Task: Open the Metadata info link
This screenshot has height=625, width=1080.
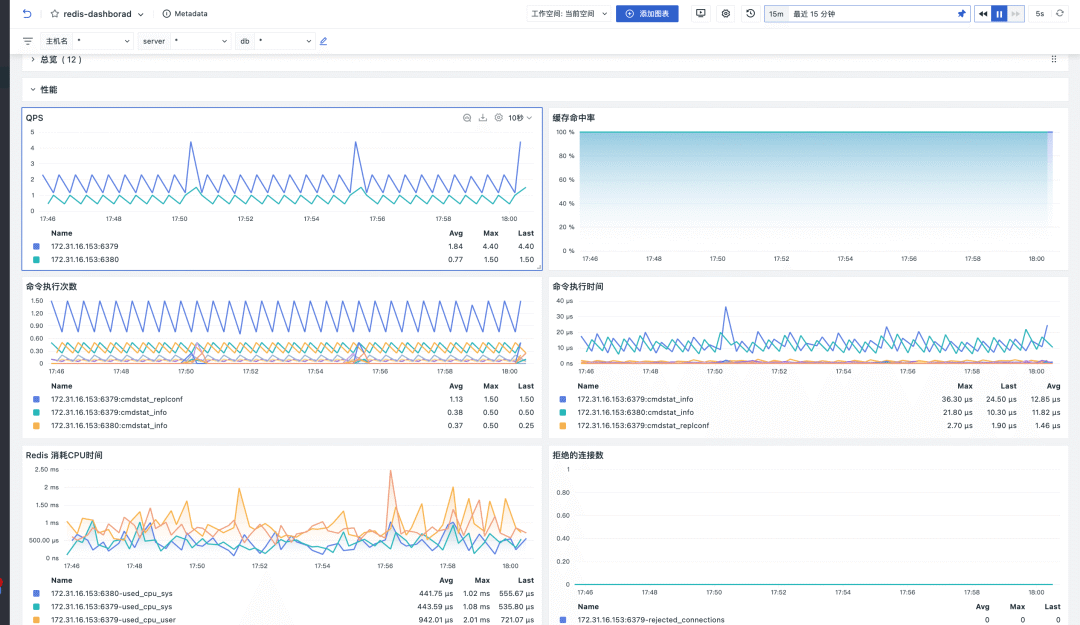Action: [x=185, y=14]
